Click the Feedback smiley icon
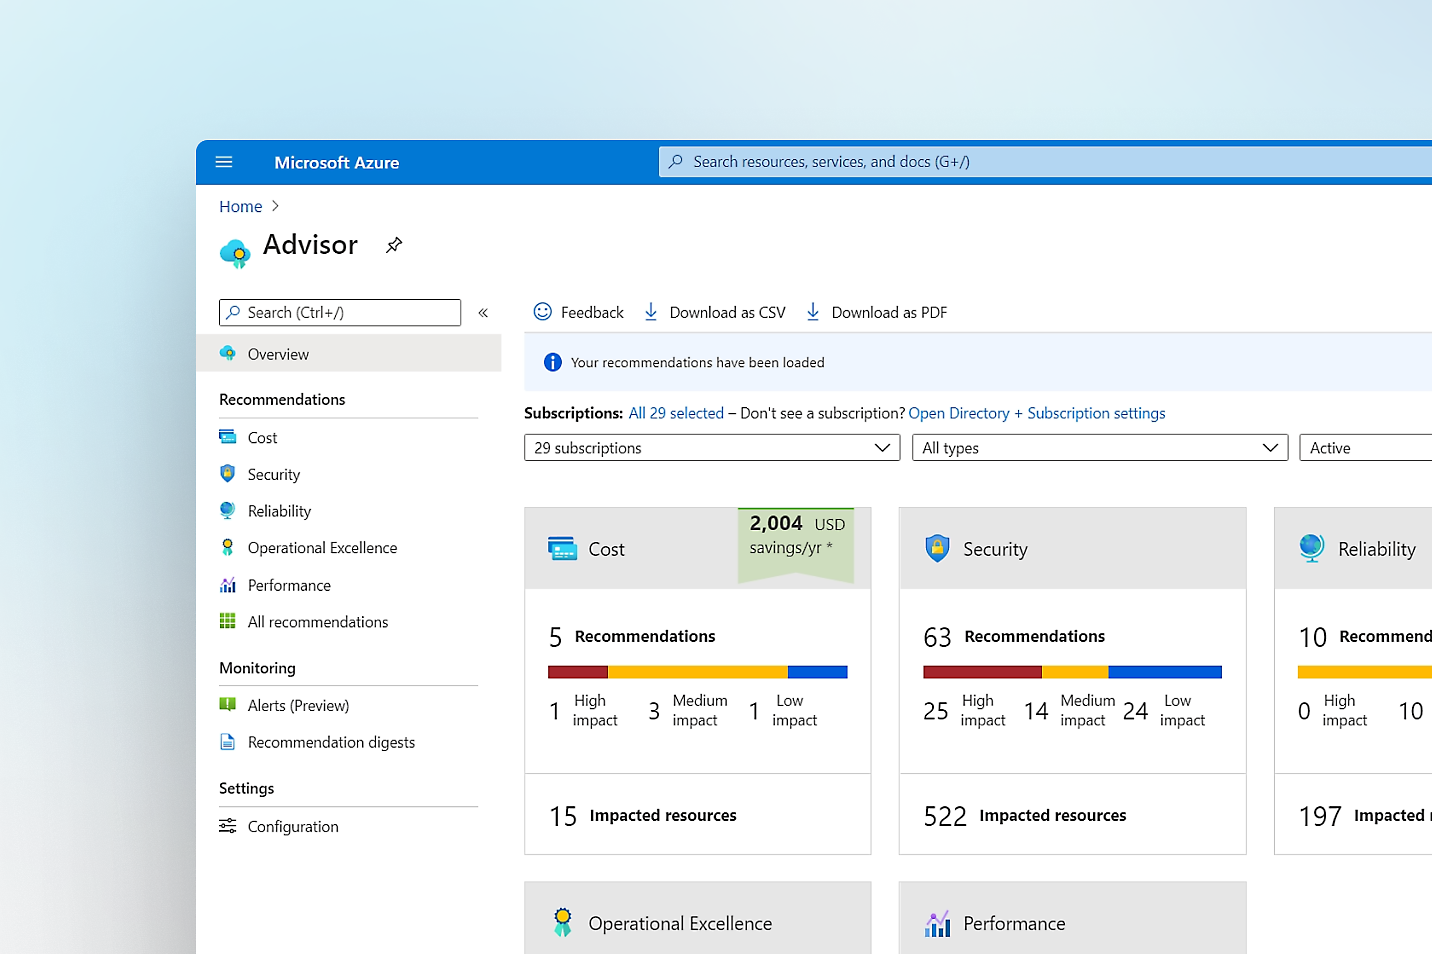Viewport: 1432px width, 954px height. tap(543, 312)
